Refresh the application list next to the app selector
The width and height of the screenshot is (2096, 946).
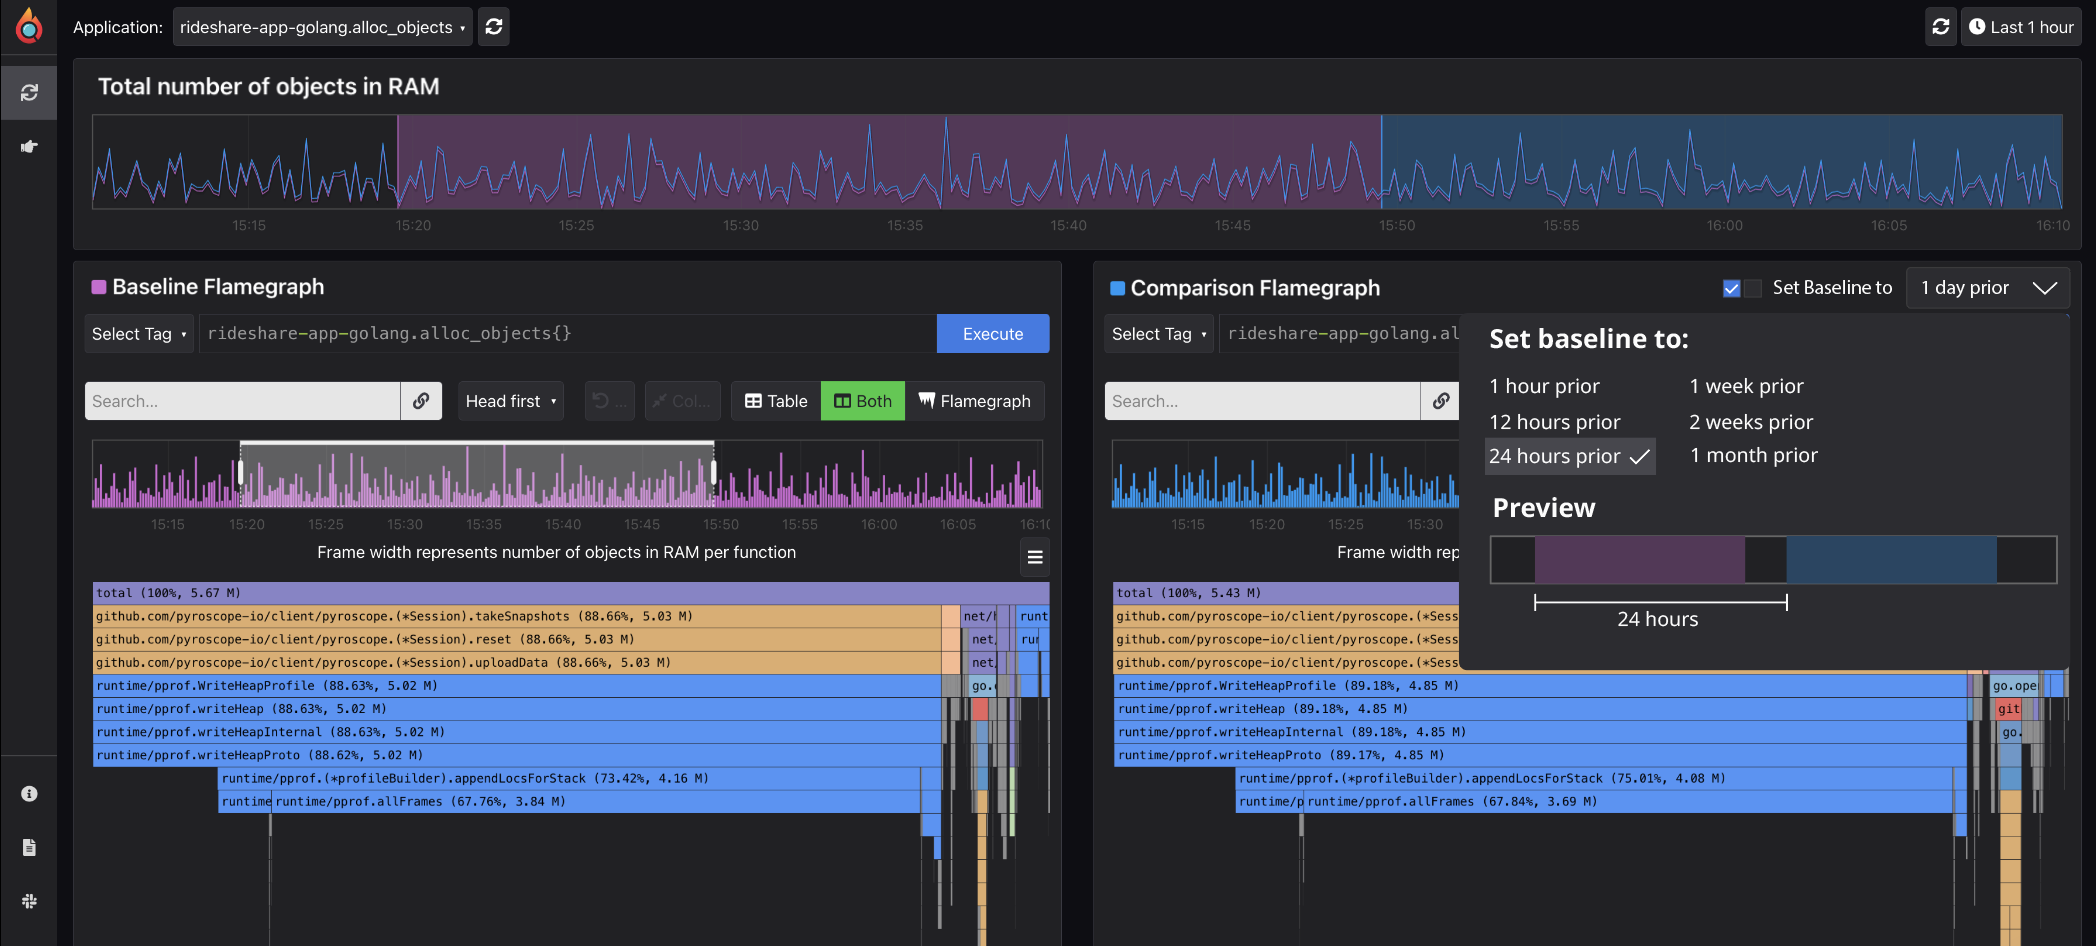click(493, 26)
